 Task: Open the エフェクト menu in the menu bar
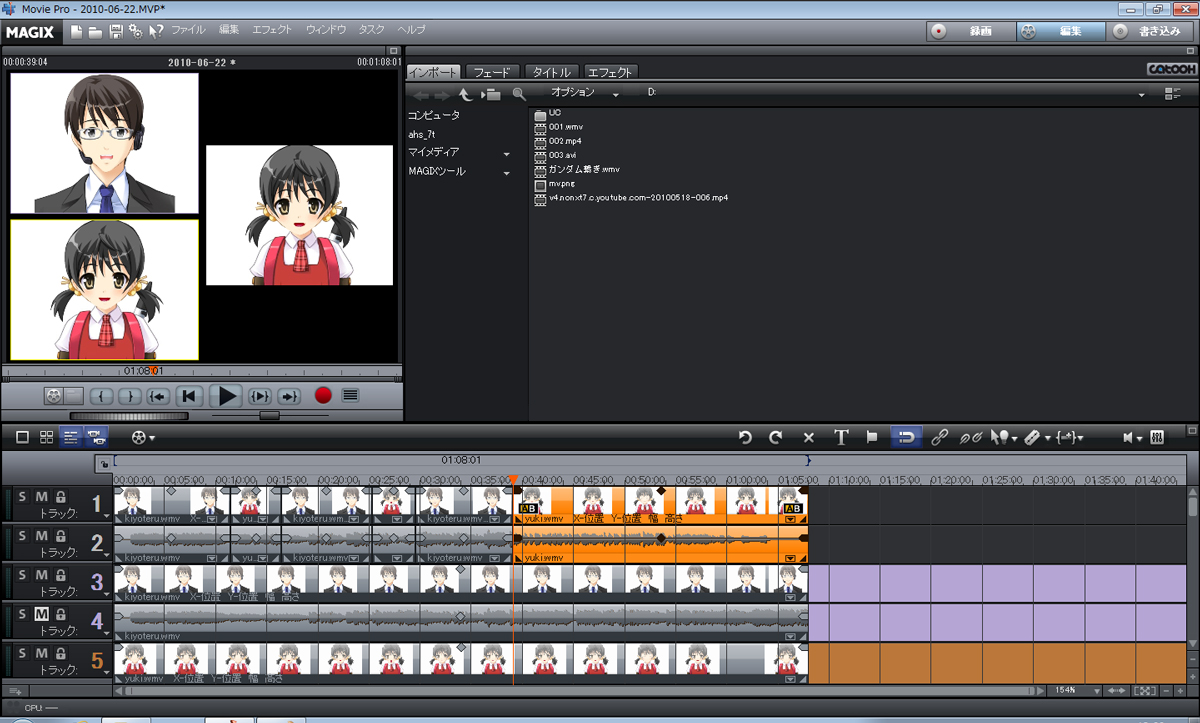272,31
